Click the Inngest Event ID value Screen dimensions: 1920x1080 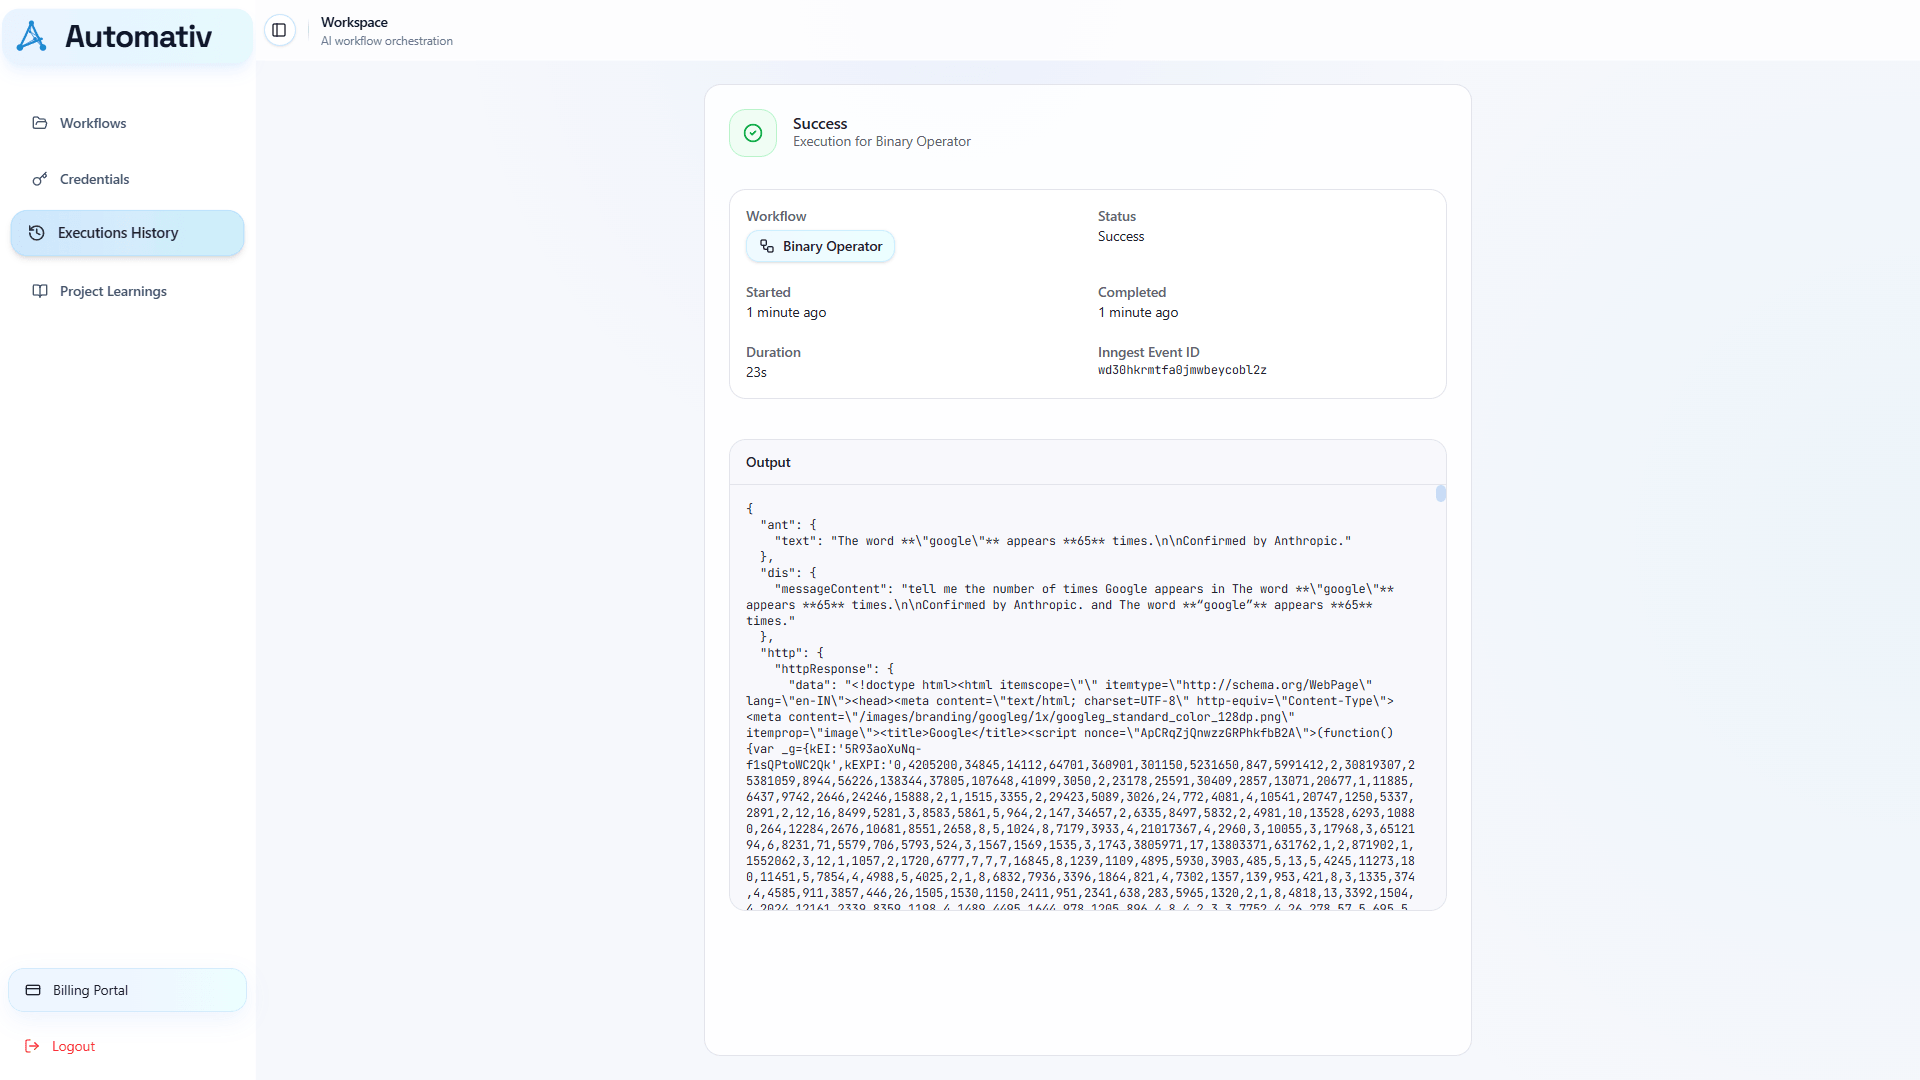pos(1182,370)
